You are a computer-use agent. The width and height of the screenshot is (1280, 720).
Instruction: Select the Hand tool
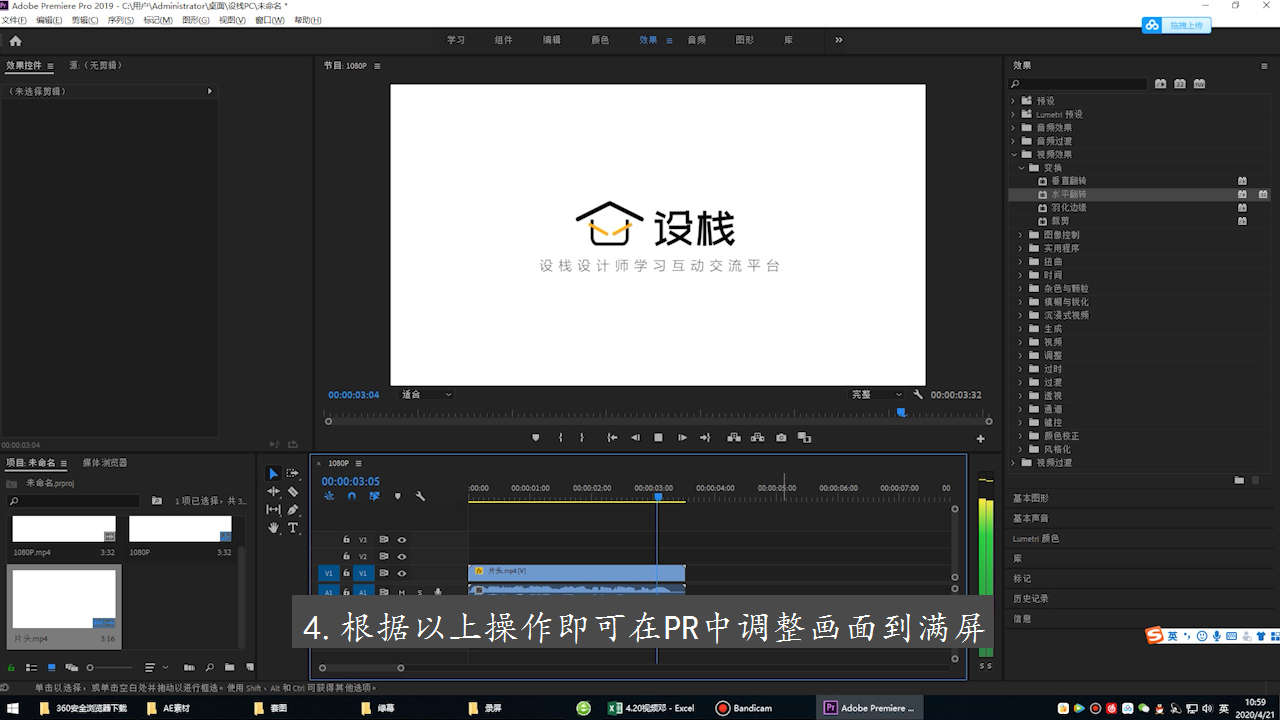click(273, 528)
